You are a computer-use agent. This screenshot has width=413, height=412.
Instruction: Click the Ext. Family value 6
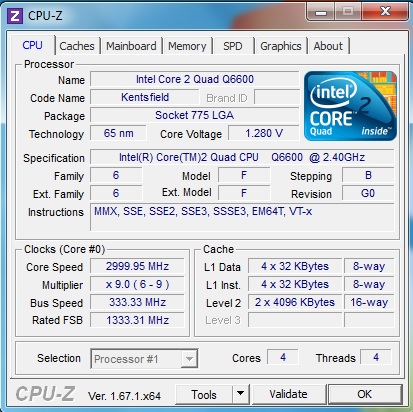point(116,193)
